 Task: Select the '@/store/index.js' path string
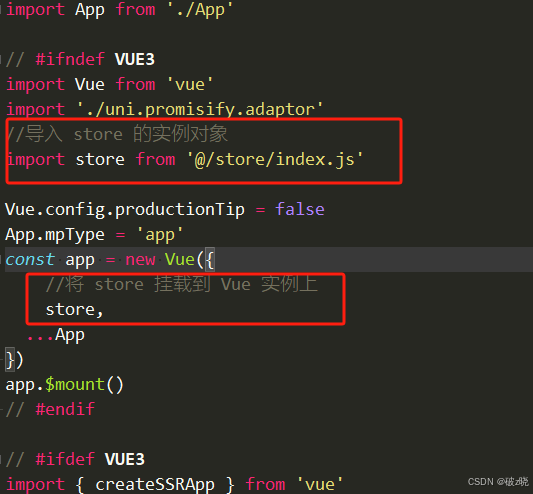pyautogui.click(x=275, y=160)
